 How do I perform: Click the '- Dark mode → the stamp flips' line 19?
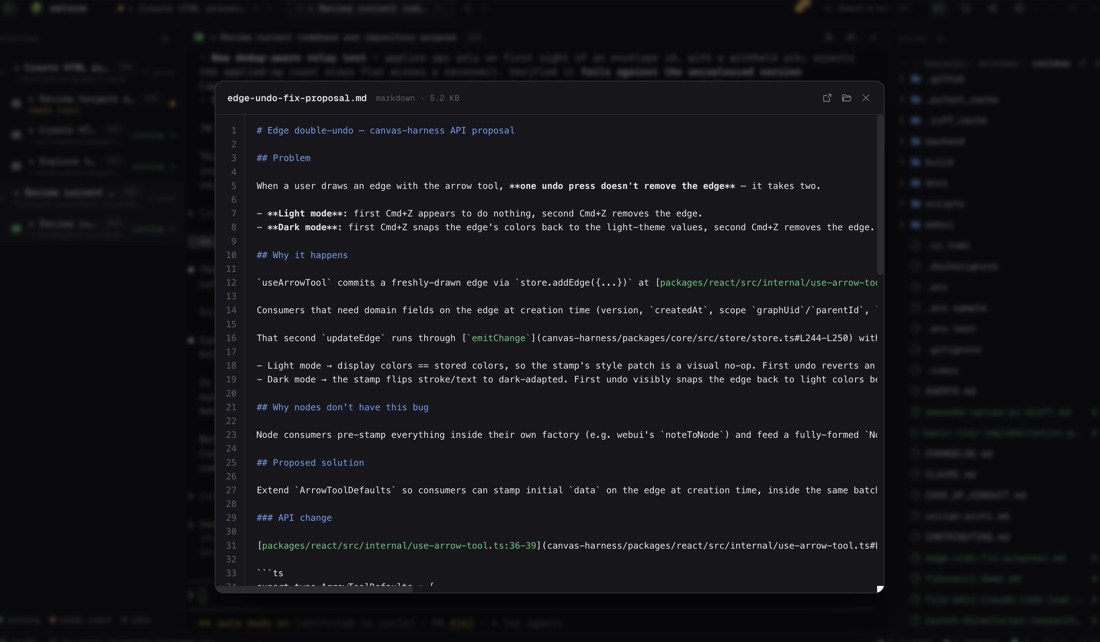pyautogui.click(x=566, y=380)
